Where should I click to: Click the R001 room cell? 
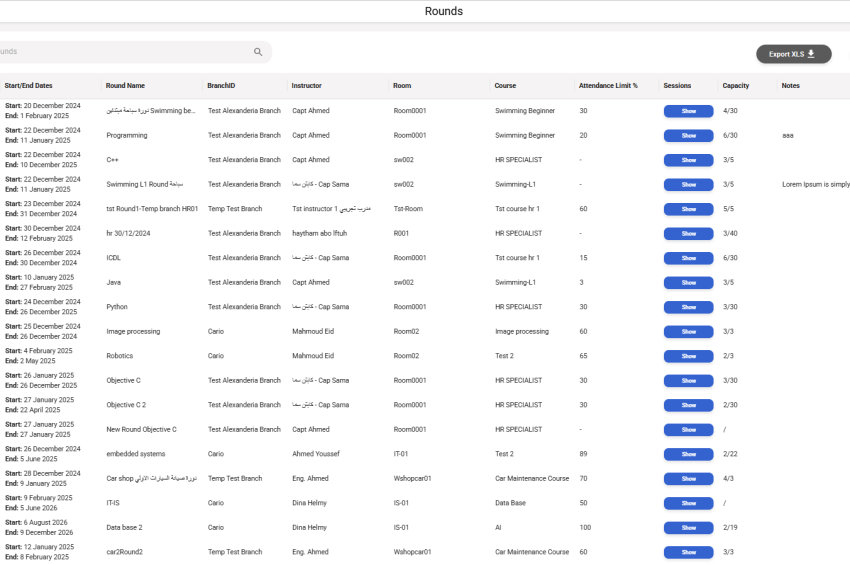401,234
